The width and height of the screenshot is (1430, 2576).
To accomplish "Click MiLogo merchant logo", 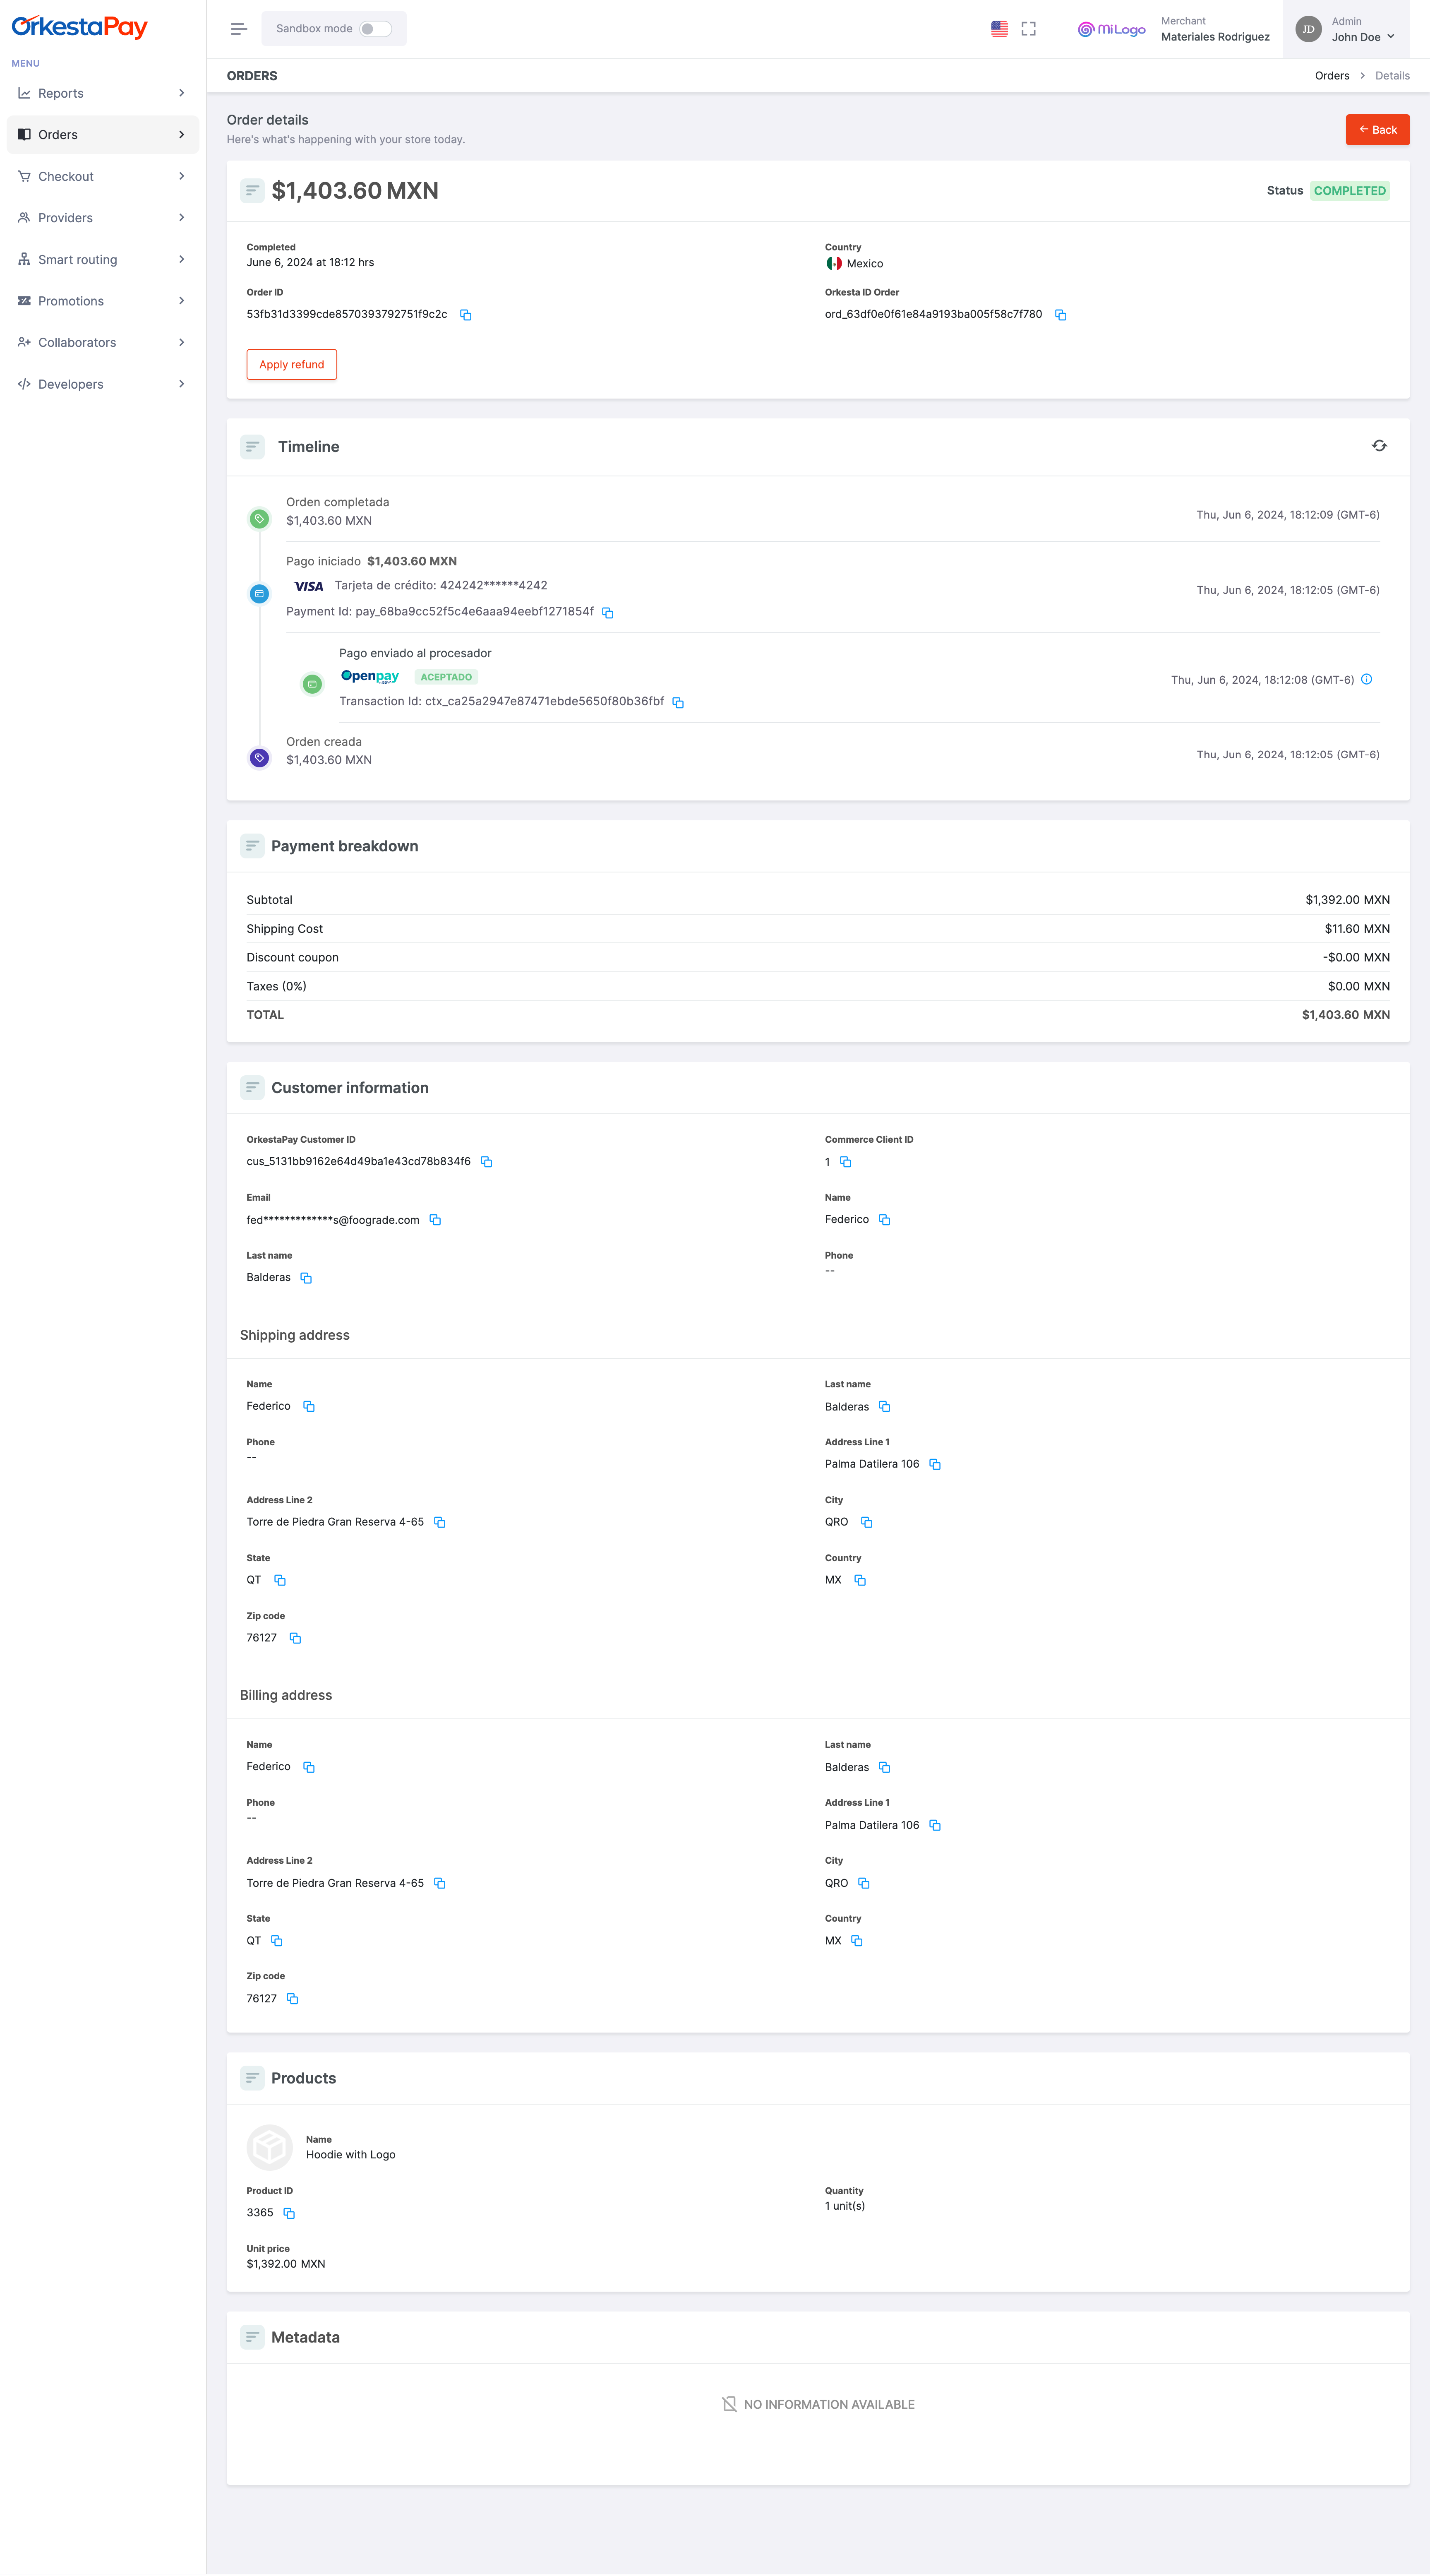I will tap(1112, 29).
